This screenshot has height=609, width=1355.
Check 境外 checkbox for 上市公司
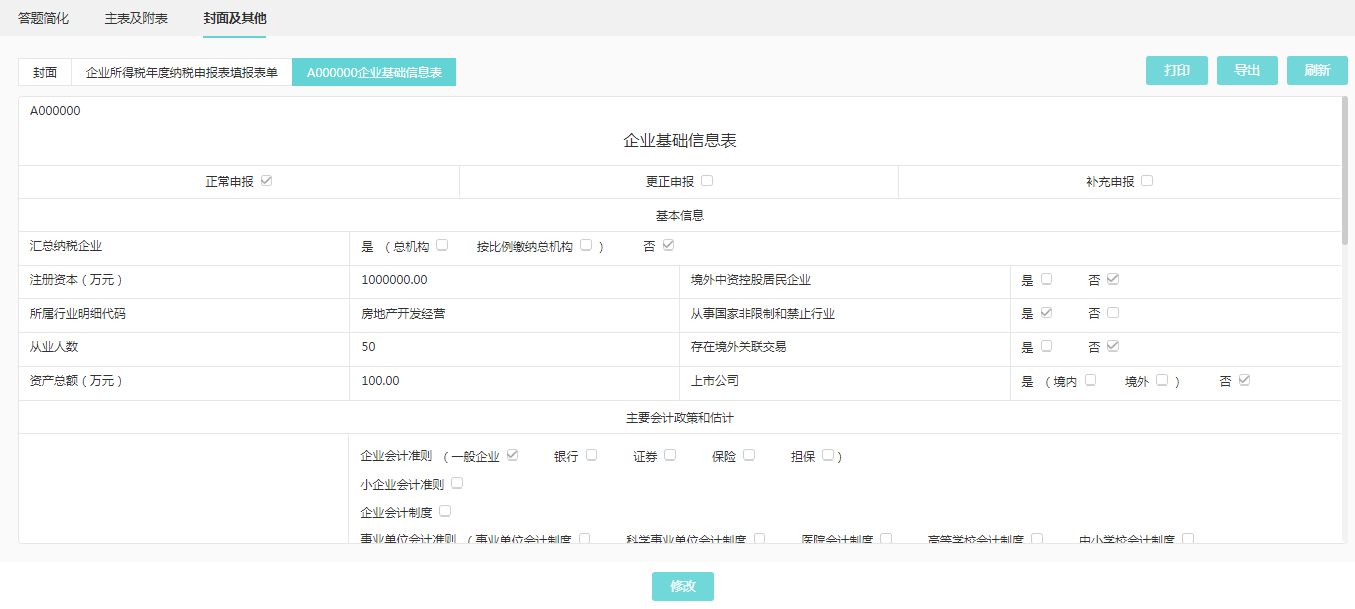[1162, 380]
